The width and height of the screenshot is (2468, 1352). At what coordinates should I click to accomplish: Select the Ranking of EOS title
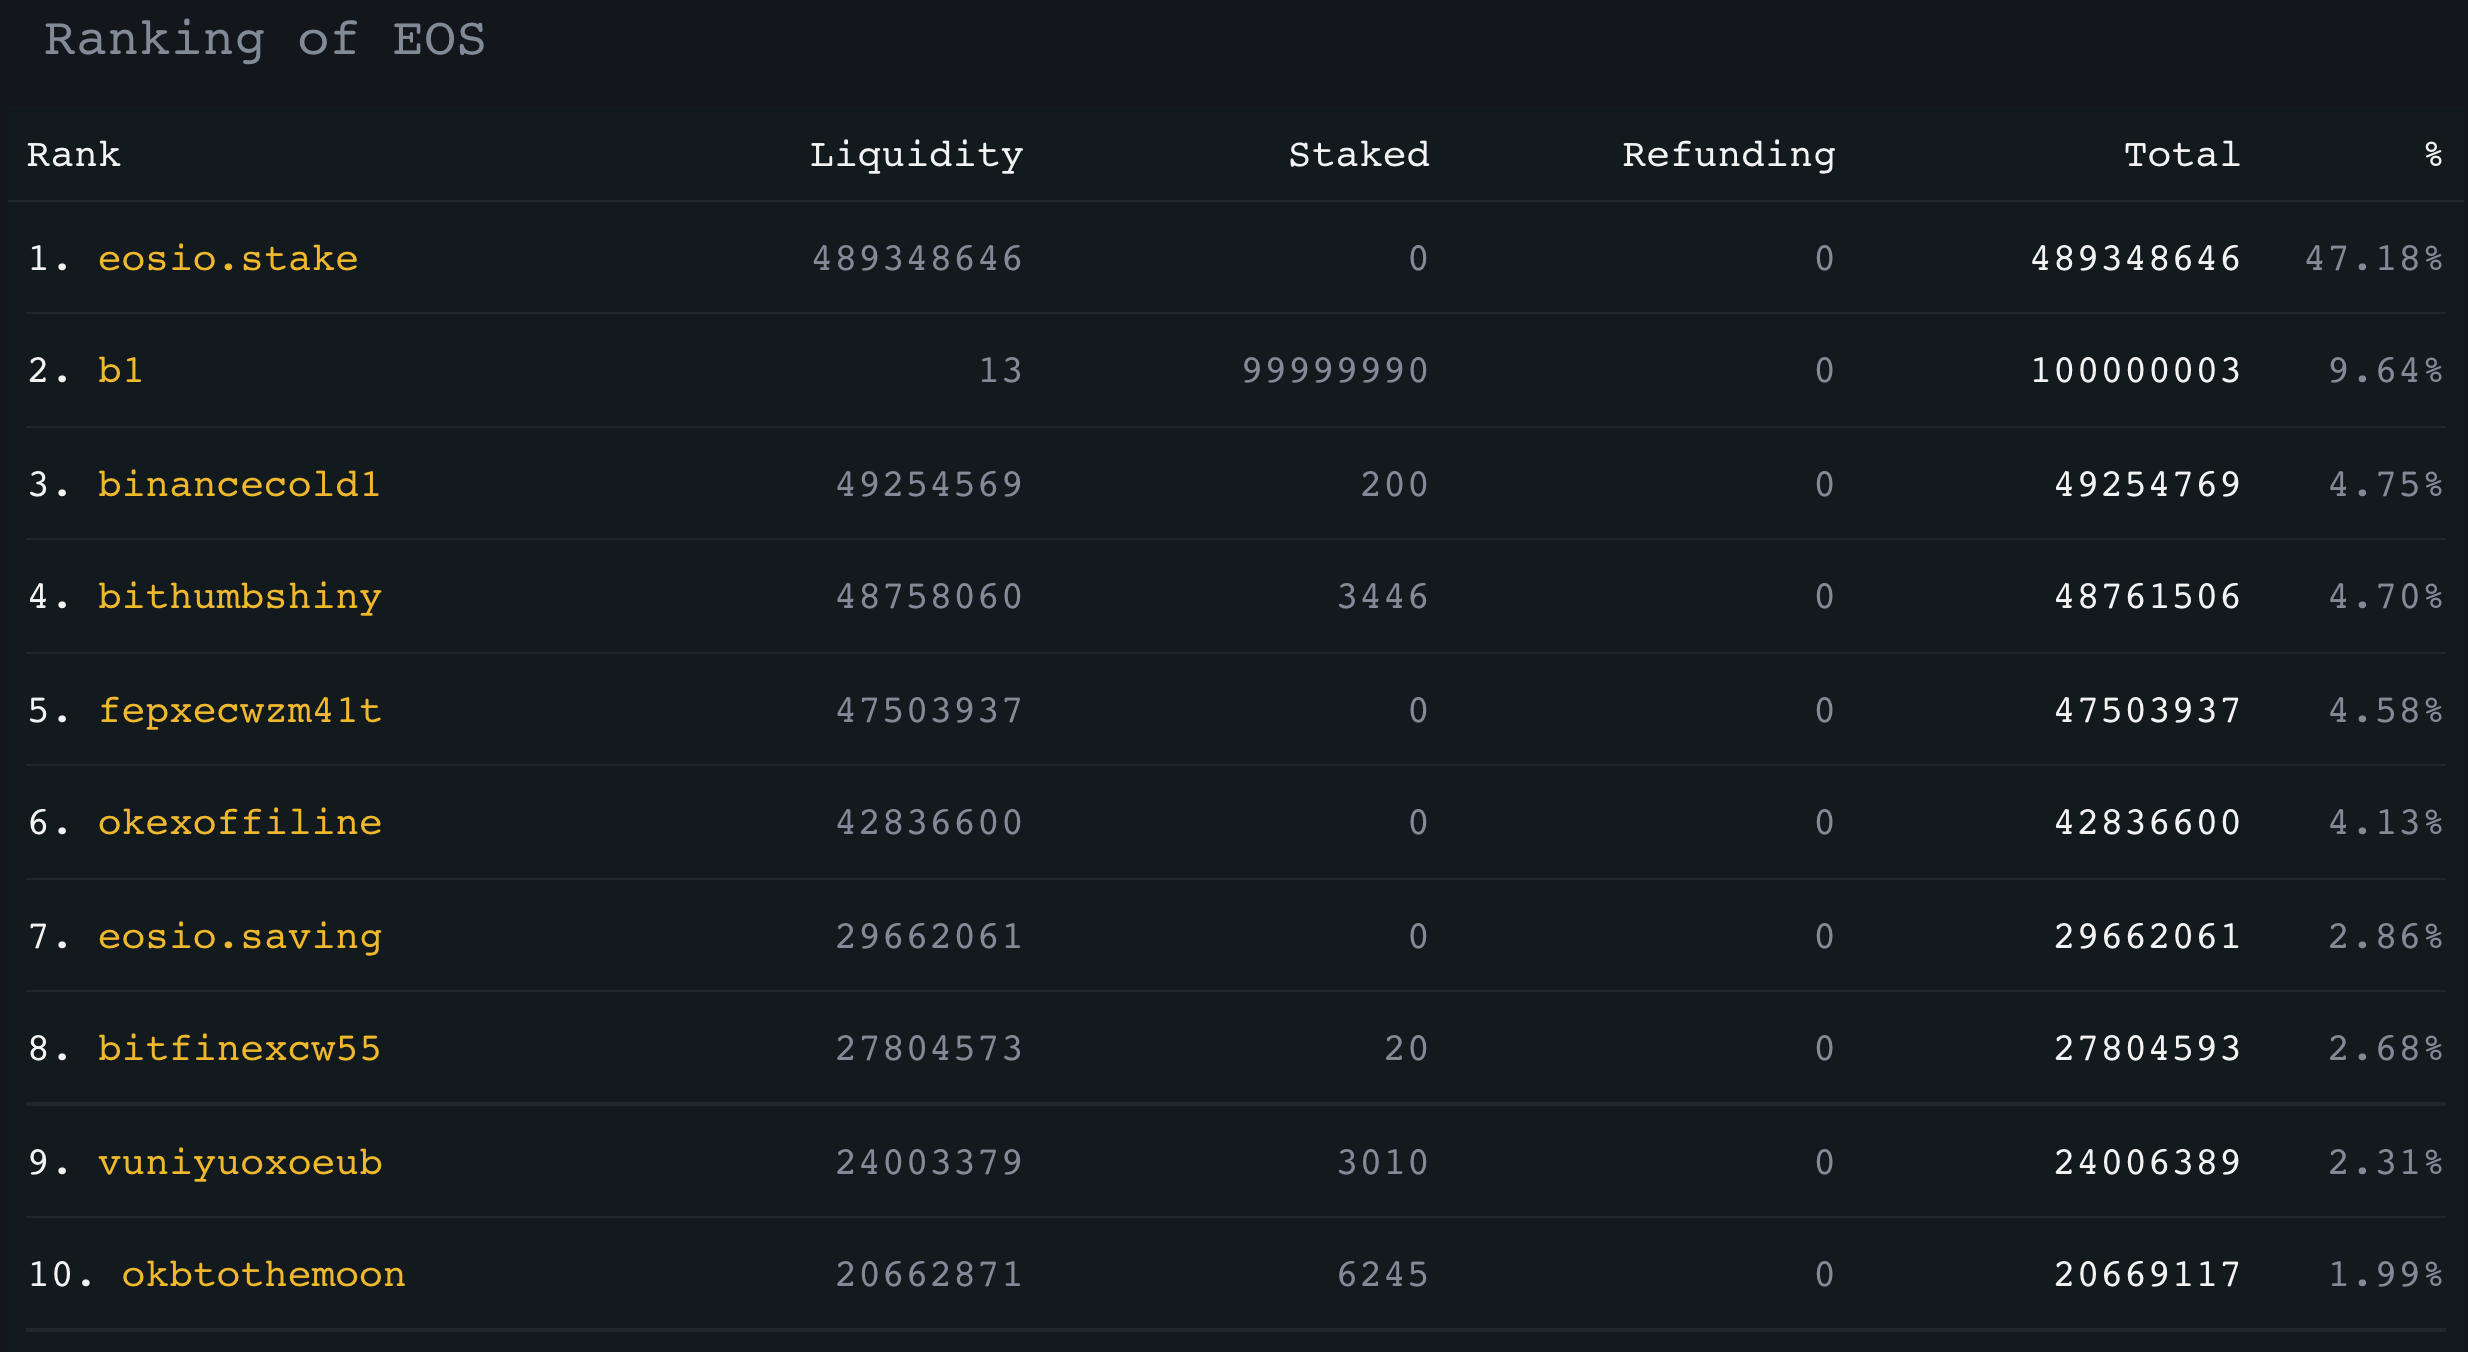(x=265, y=40)
